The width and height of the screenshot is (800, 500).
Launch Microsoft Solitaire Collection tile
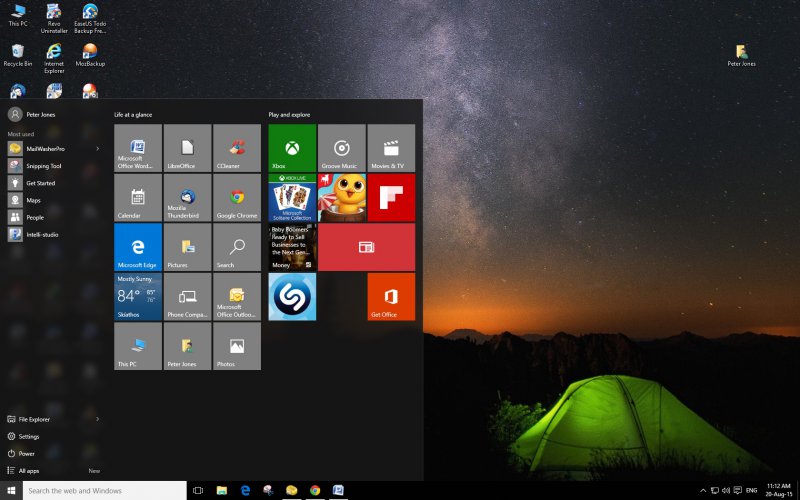(292, 197)
